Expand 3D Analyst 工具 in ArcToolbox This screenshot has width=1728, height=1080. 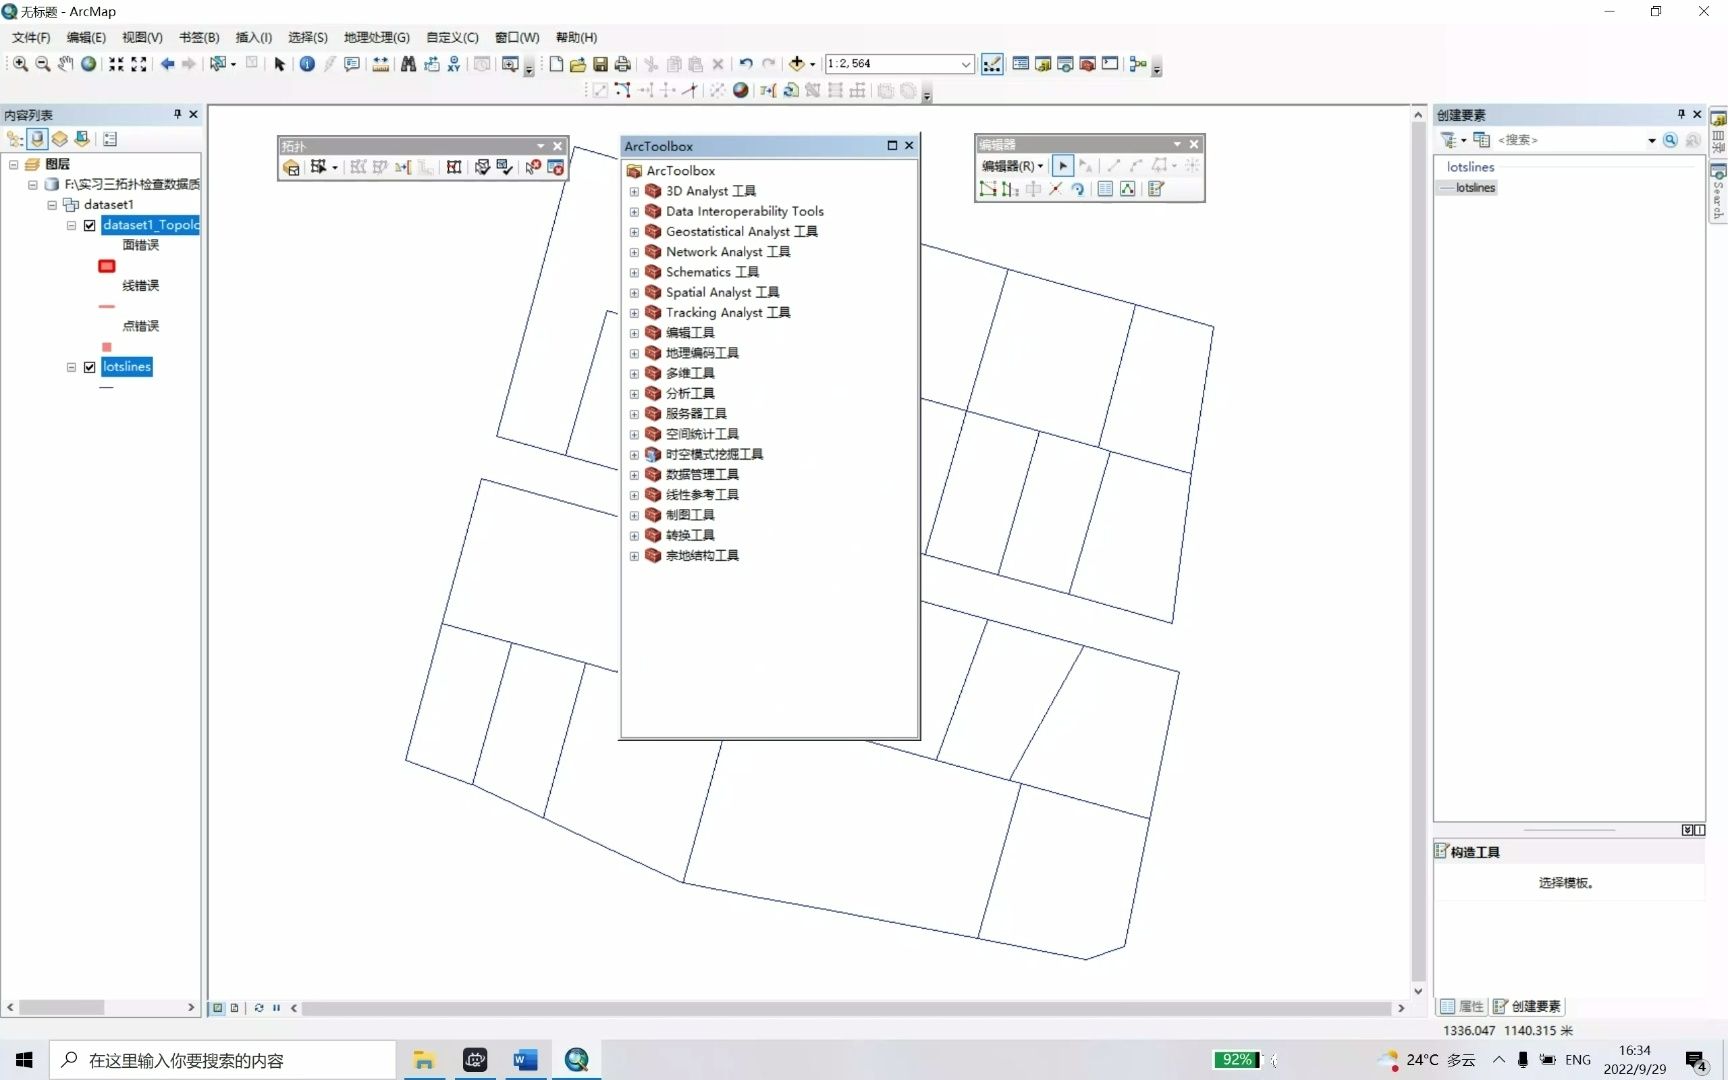pos(635,191)
